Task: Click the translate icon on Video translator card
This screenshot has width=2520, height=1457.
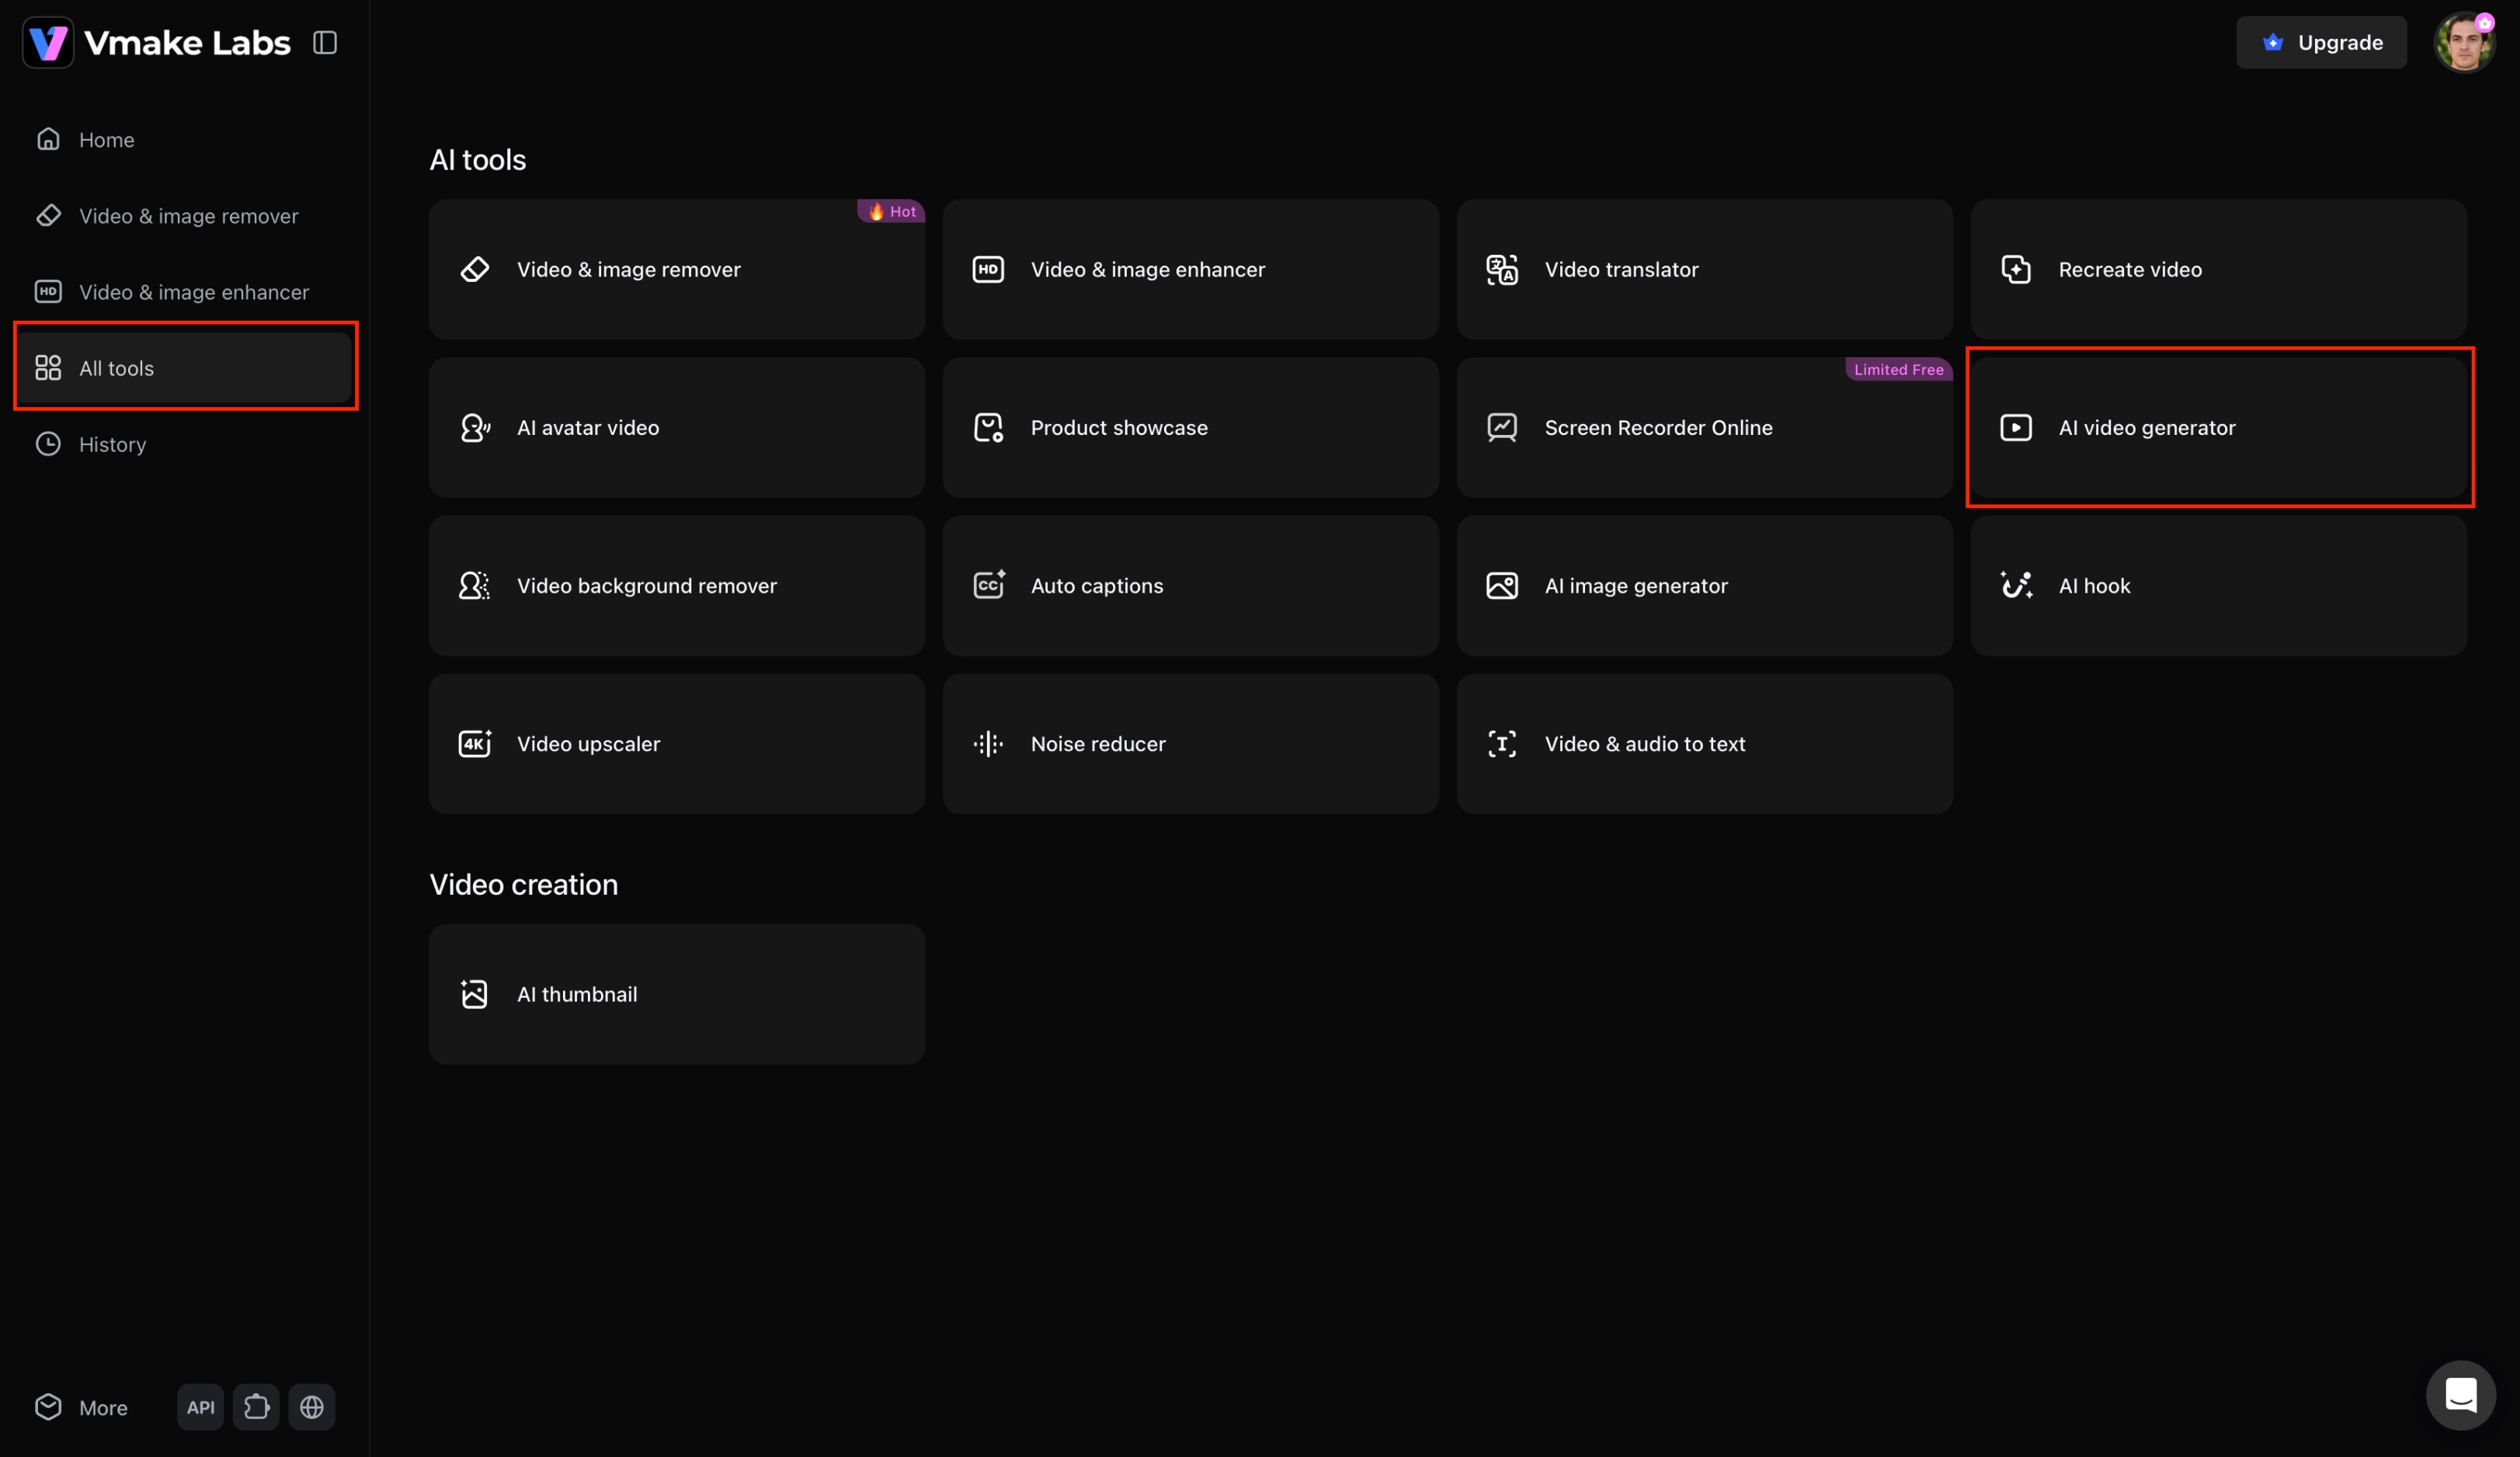Action: (x=1502, y=269)
